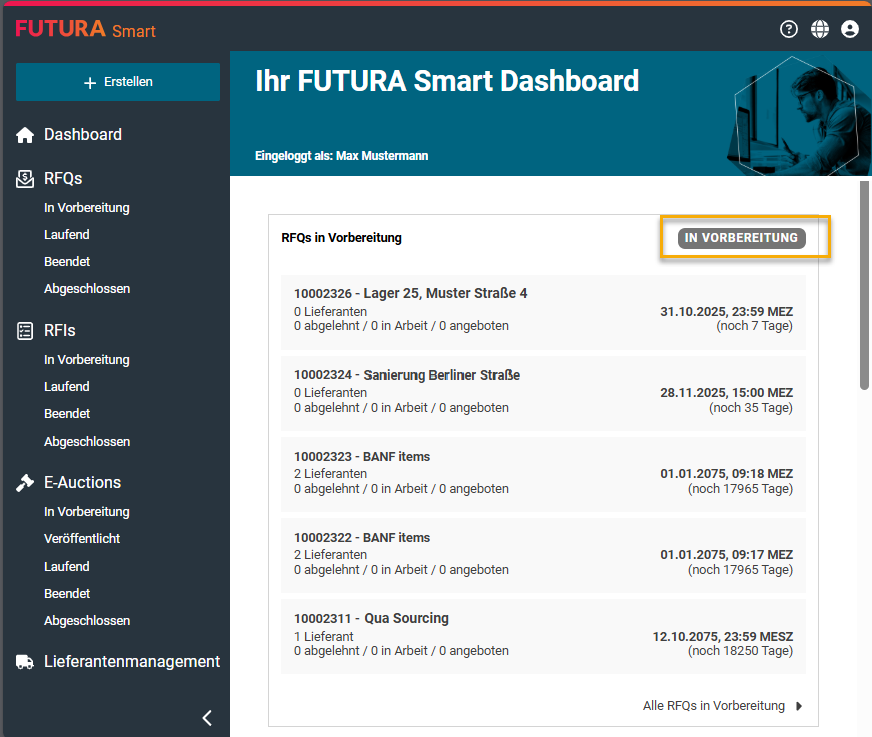Viewport: 872px width, 737px height.
Task: Select Laufend under RFQs
Action: pyautogui.click(x=67, y=235)
